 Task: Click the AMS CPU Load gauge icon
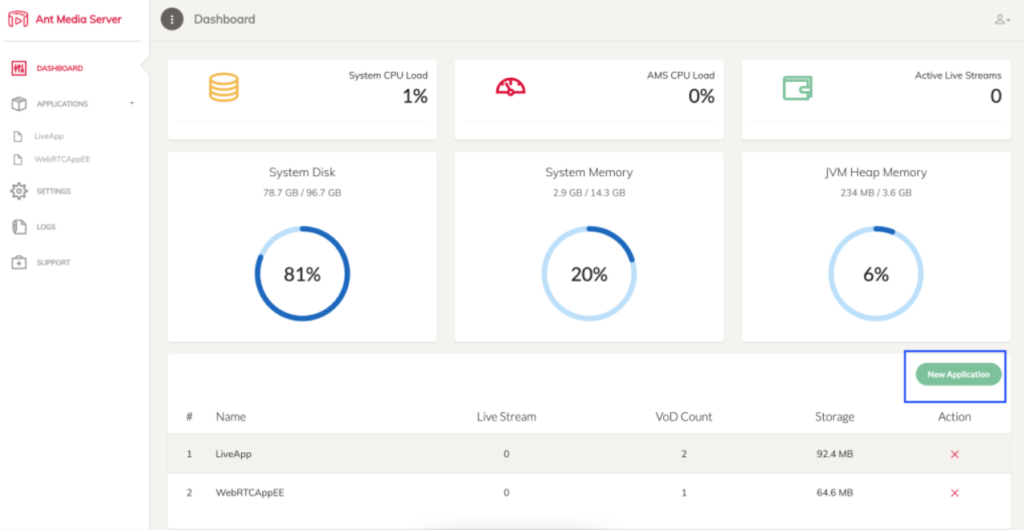(x=510, y=87)
